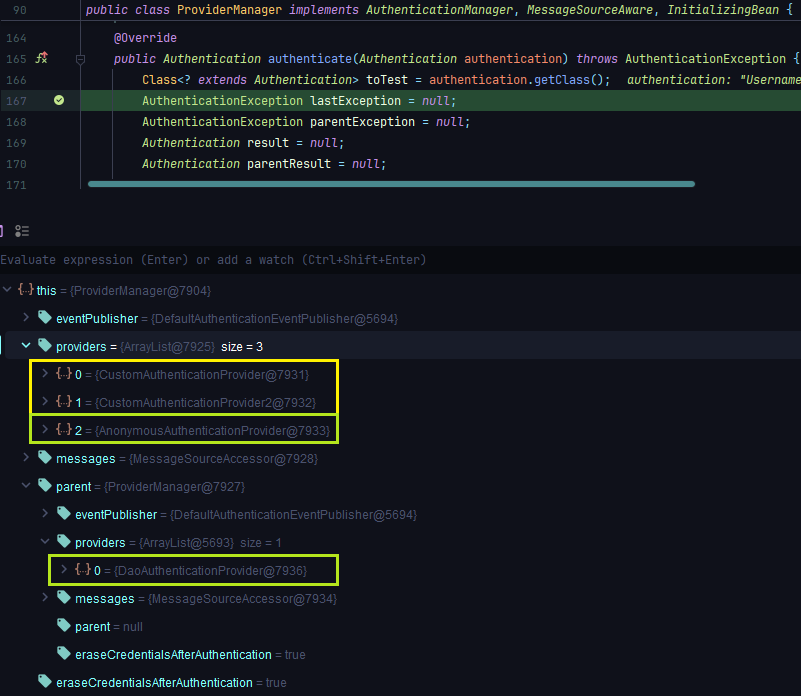Click the Evaluate expression input field
The image size is (801, 696).
[x=300, y=260]
